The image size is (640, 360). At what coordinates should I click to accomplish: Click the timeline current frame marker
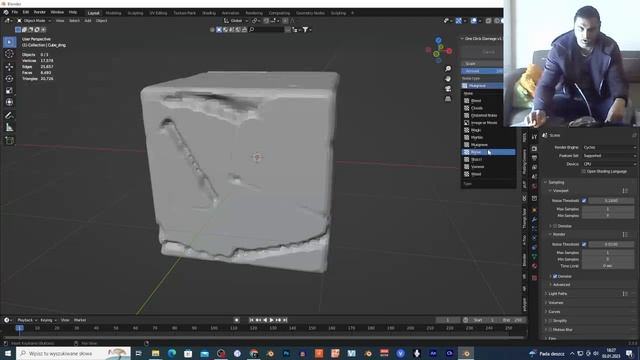pos(19,328)
